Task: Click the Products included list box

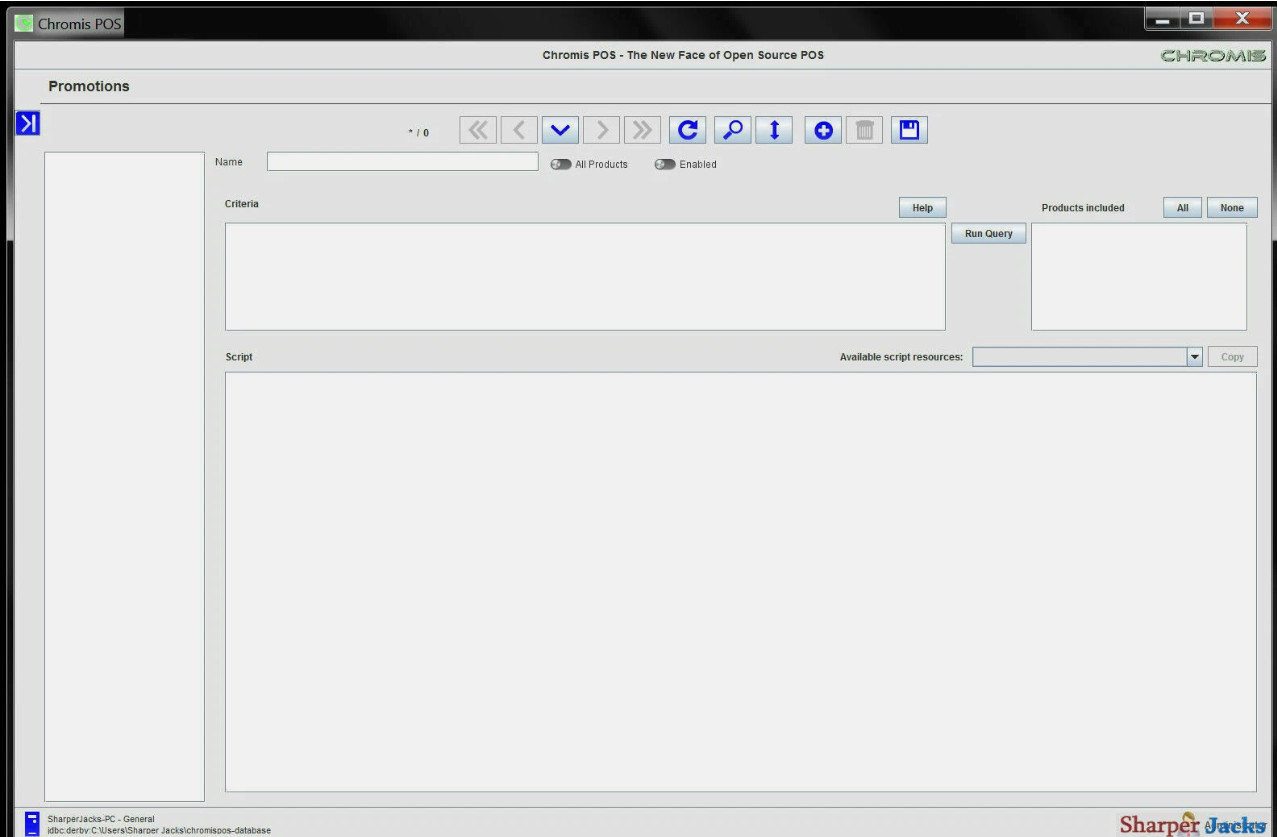Action: click(1139, 276)
